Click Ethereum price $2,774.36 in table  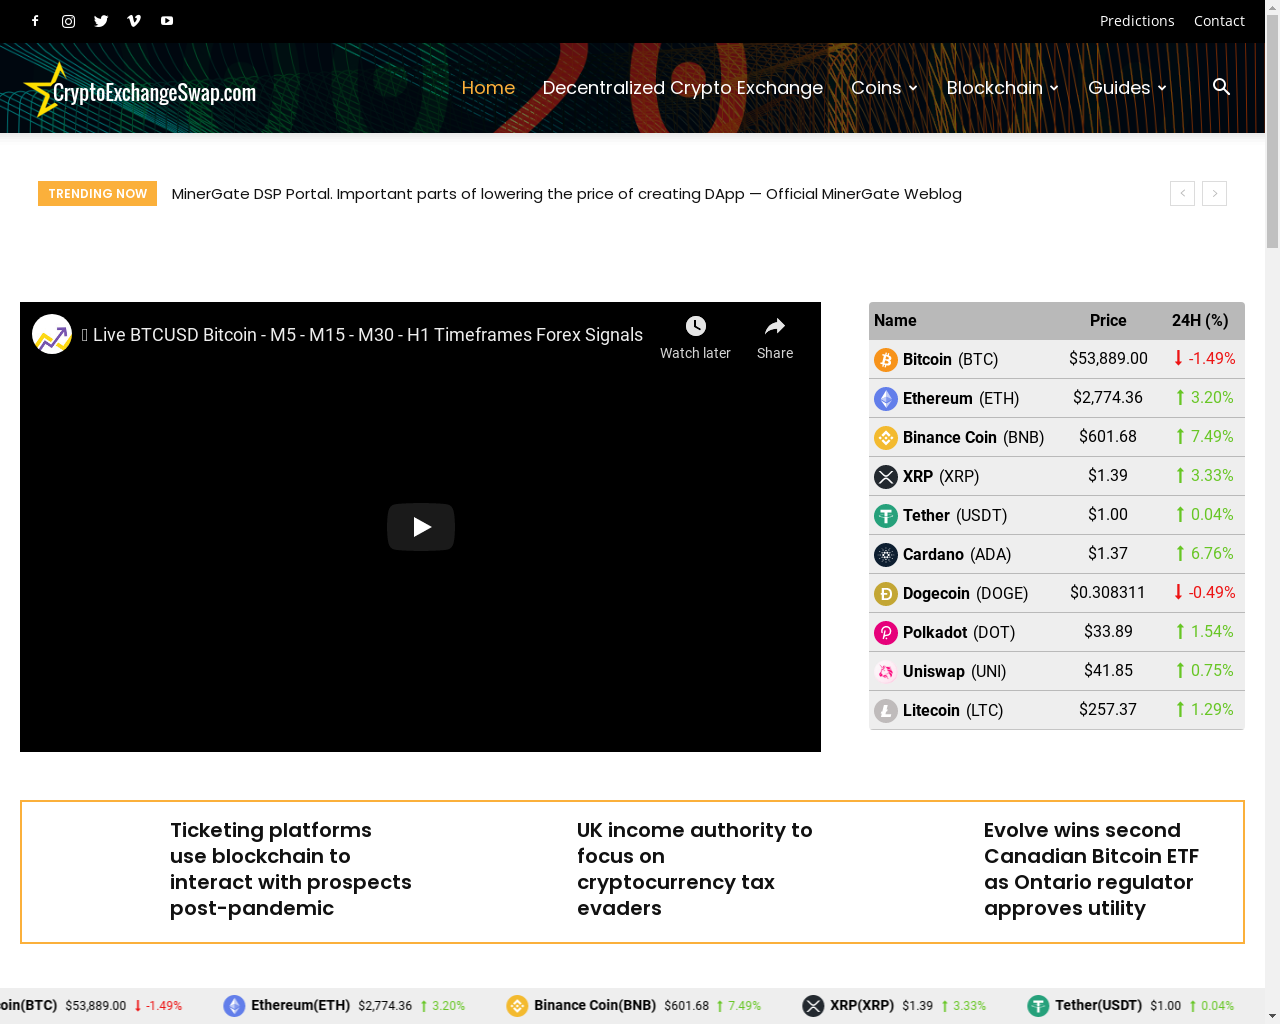pyautogui.click(x=1108, y=397)
